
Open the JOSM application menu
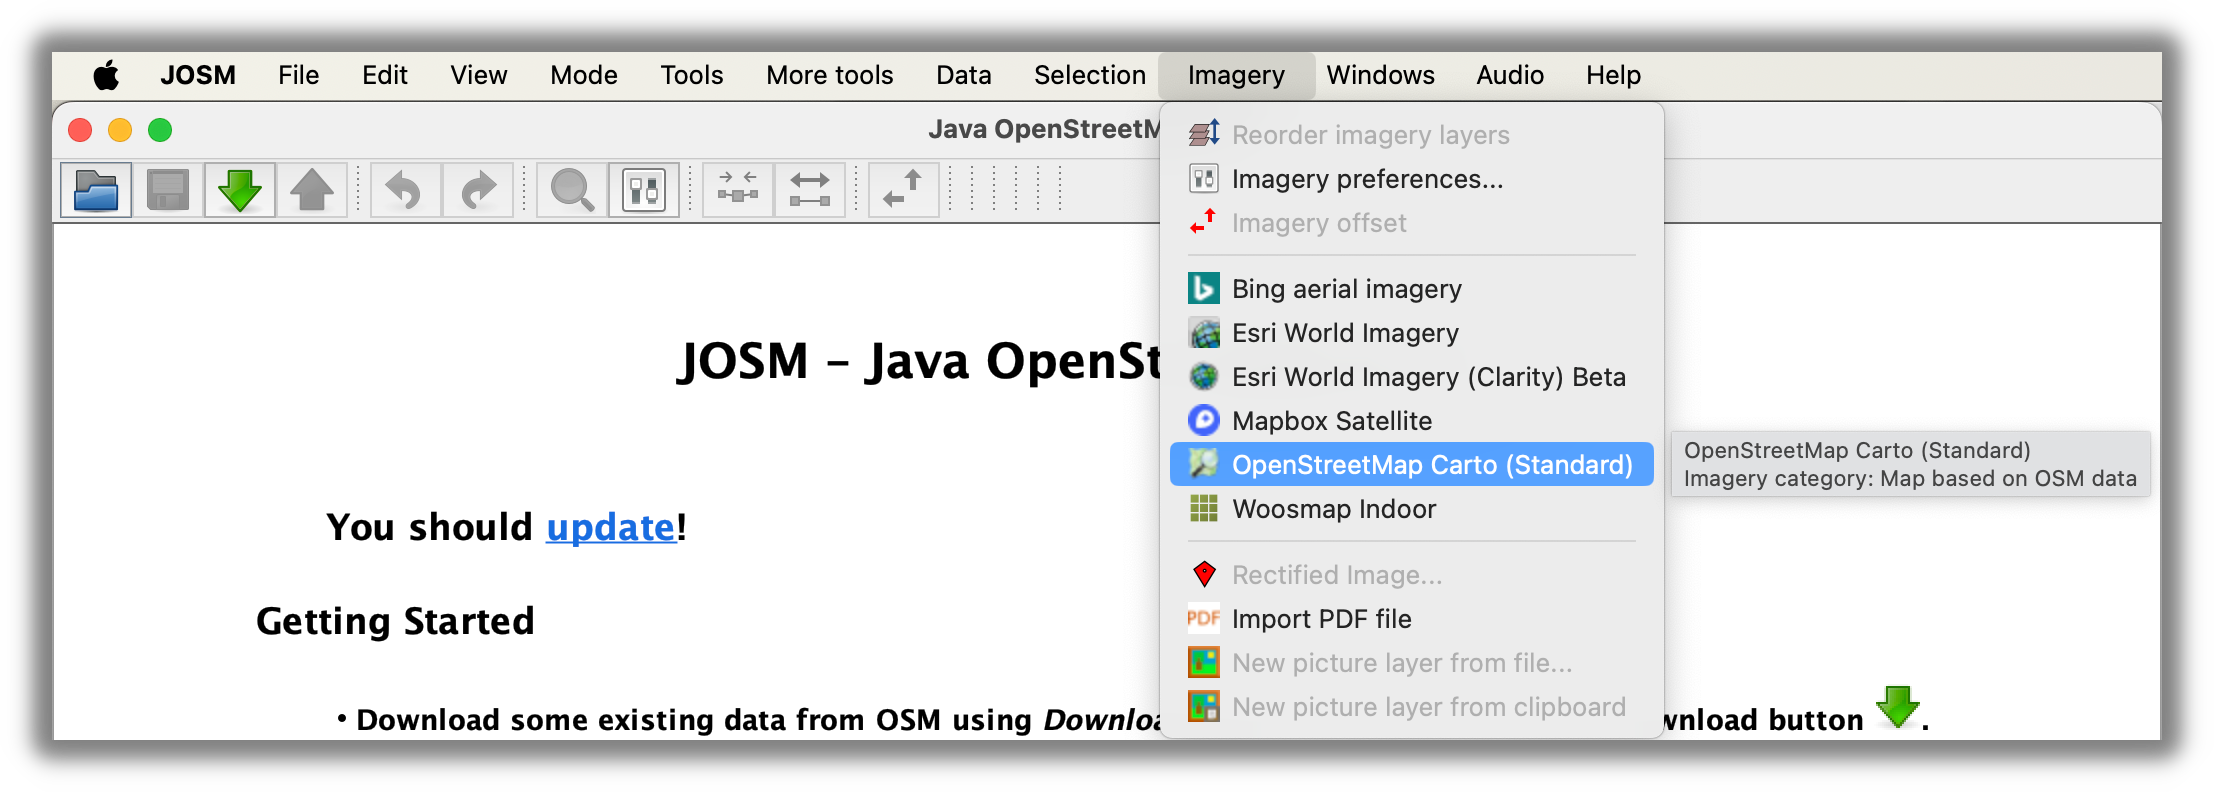point(198,75)
